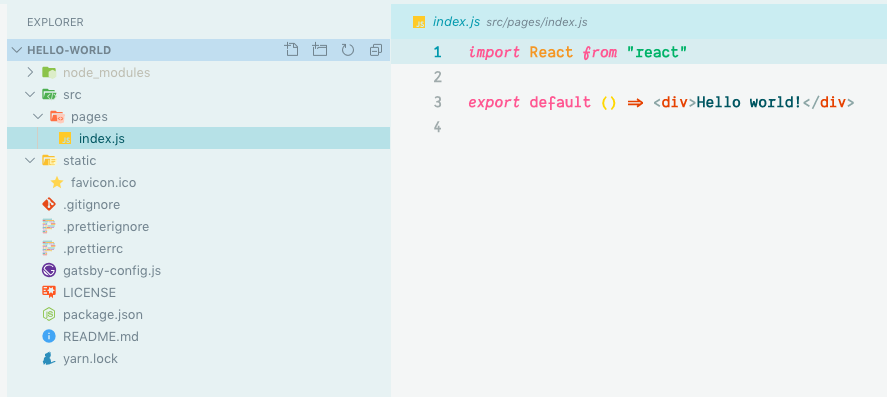Open index.js from the file tree
This screenshot has width=887, height=397.
pyautogui.click(x=199, y=139)
